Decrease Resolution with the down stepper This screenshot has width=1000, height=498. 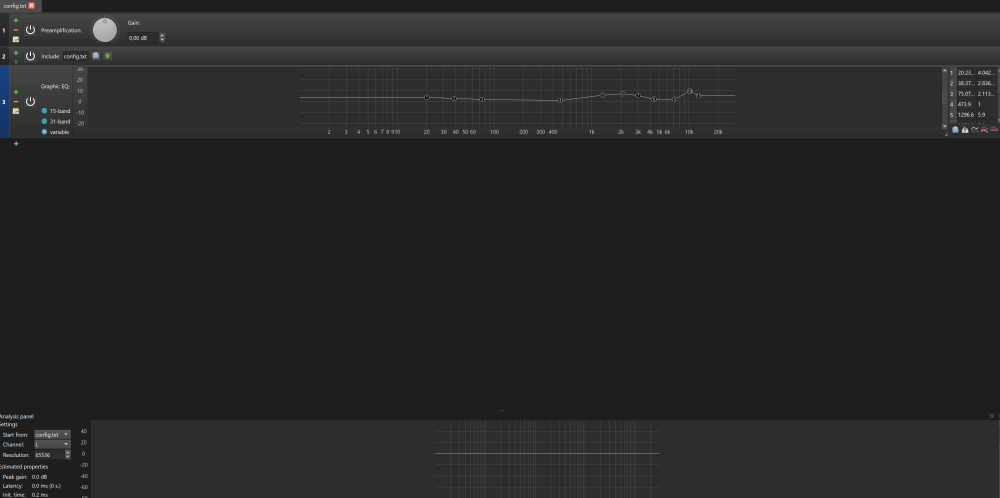[x=68, y=457]
